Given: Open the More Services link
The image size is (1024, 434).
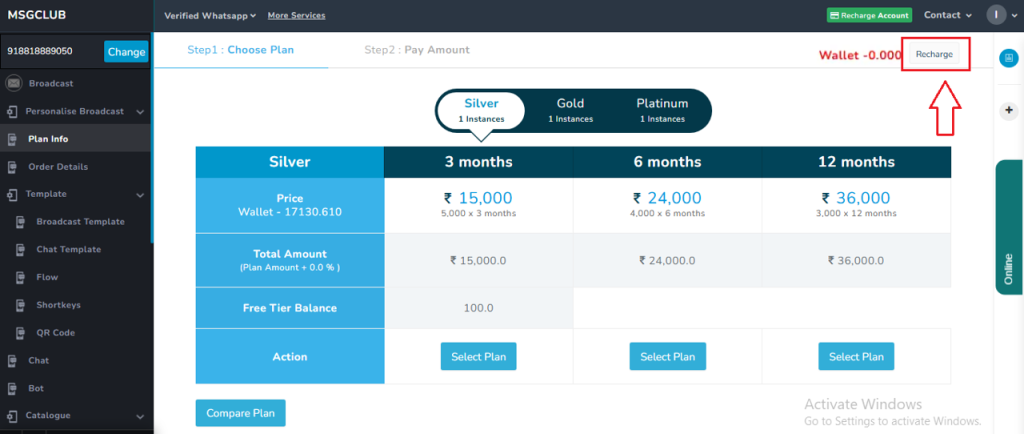Looking at the screenshot, I should 296,16.
